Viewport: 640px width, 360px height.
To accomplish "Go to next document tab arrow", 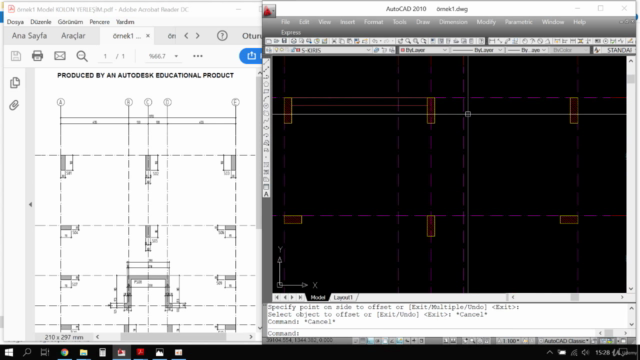I will click(x=198, y=36).
